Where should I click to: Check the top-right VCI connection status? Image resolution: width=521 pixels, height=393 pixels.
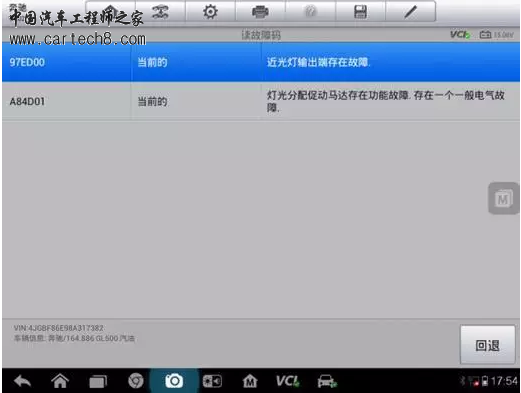(x=460, y=34)
